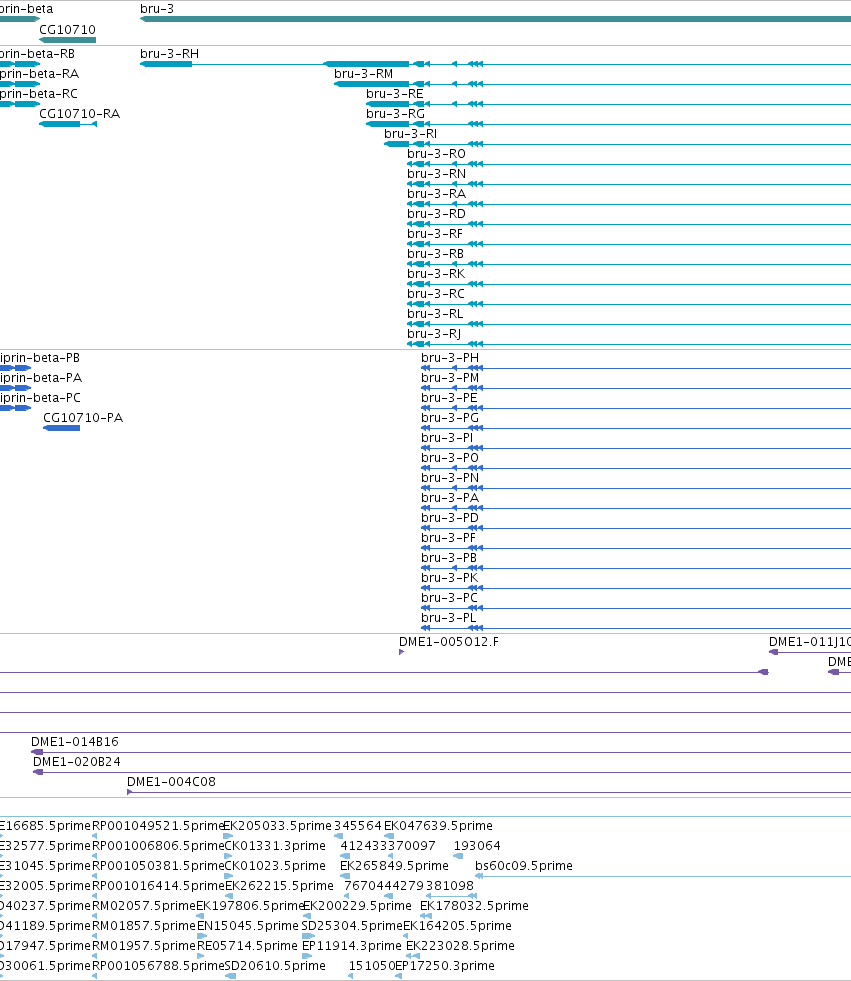Pick transcript label bru-3-RI
851x981 pixels.
pos(410,134)
